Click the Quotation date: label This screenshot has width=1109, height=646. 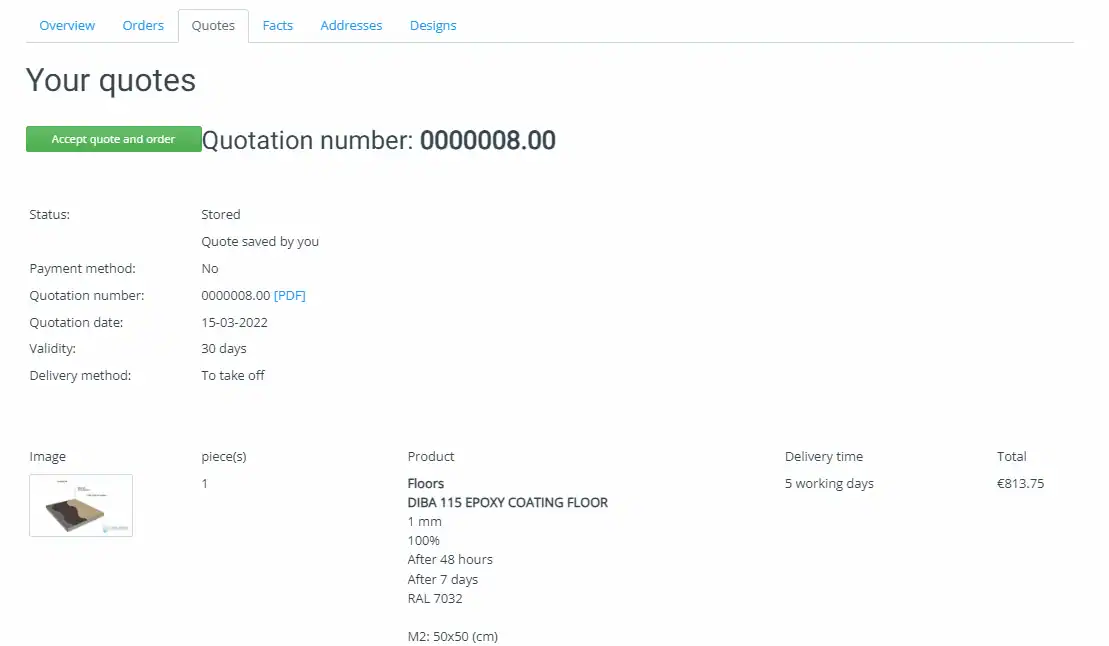pyautogui.click(x=76, y=322)
